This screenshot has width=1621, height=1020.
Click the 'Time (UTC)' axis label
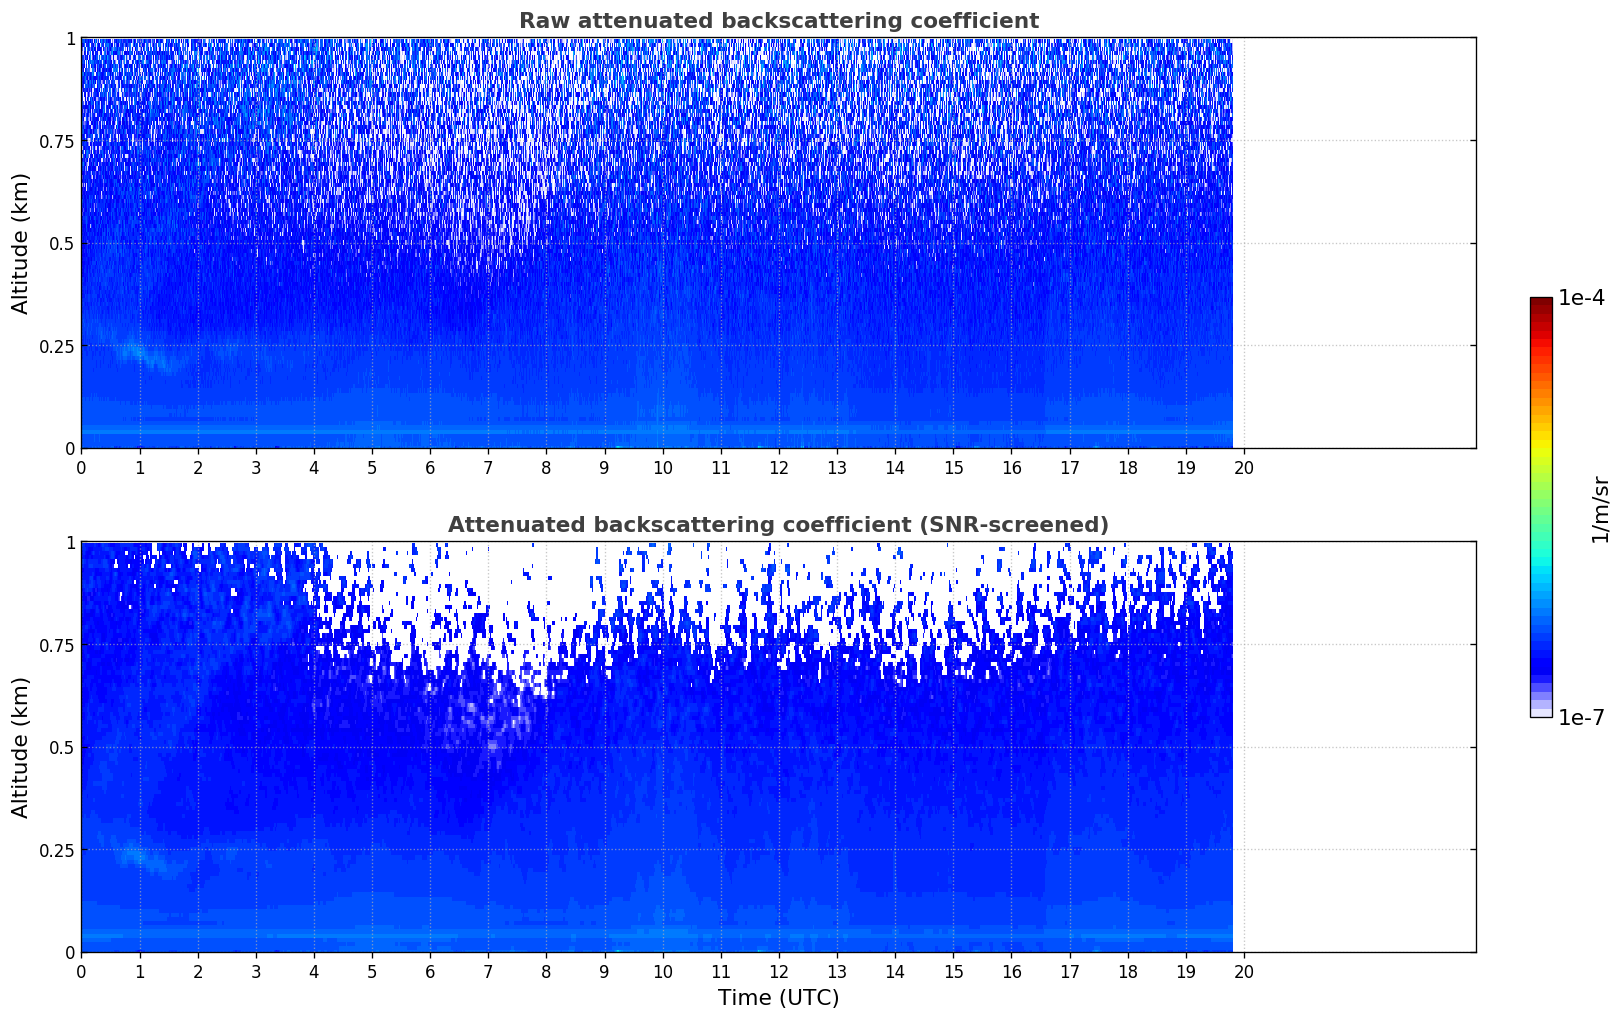click(778, 998)
